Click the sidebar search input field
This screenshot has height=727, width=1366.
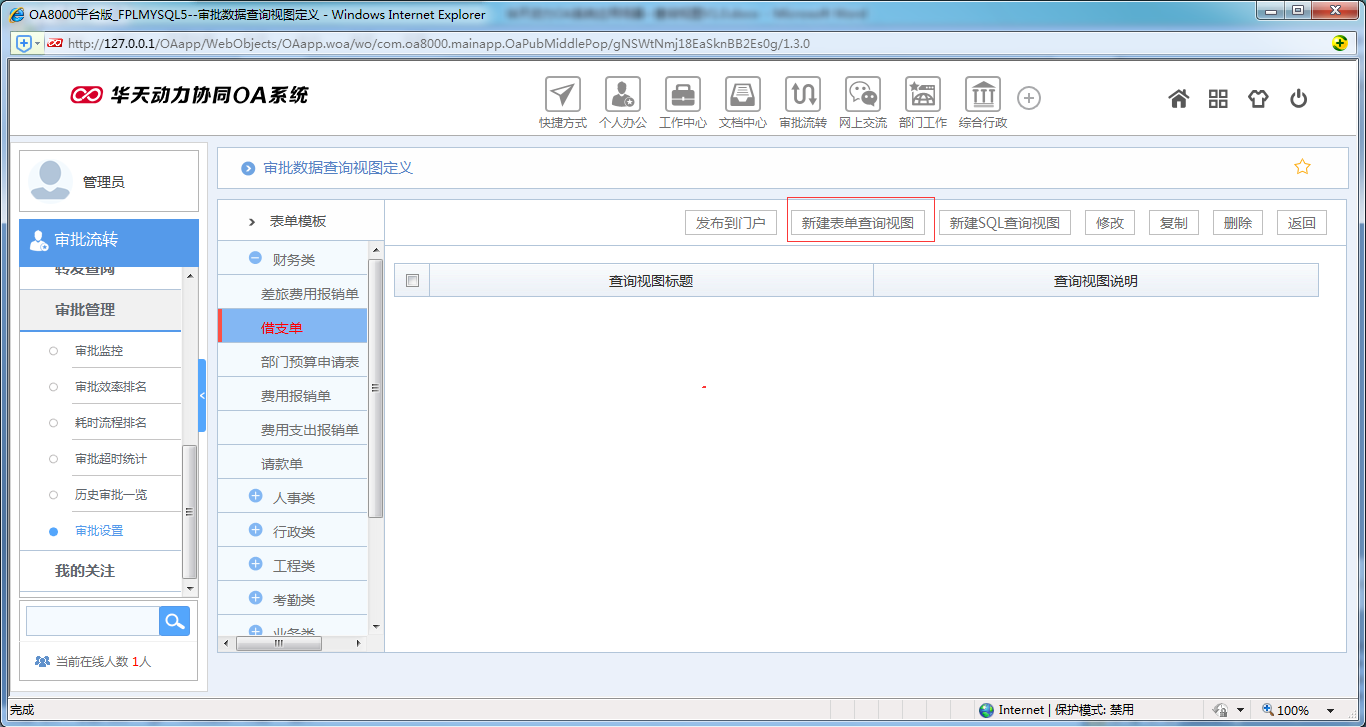coord(92,621)
